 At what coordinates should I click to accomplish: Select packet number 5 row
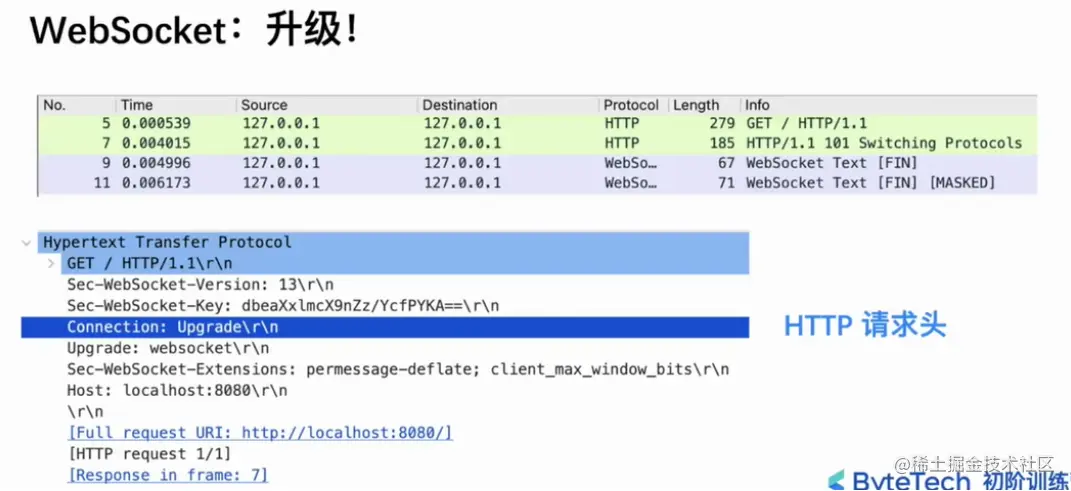click(x=537, y=124)
